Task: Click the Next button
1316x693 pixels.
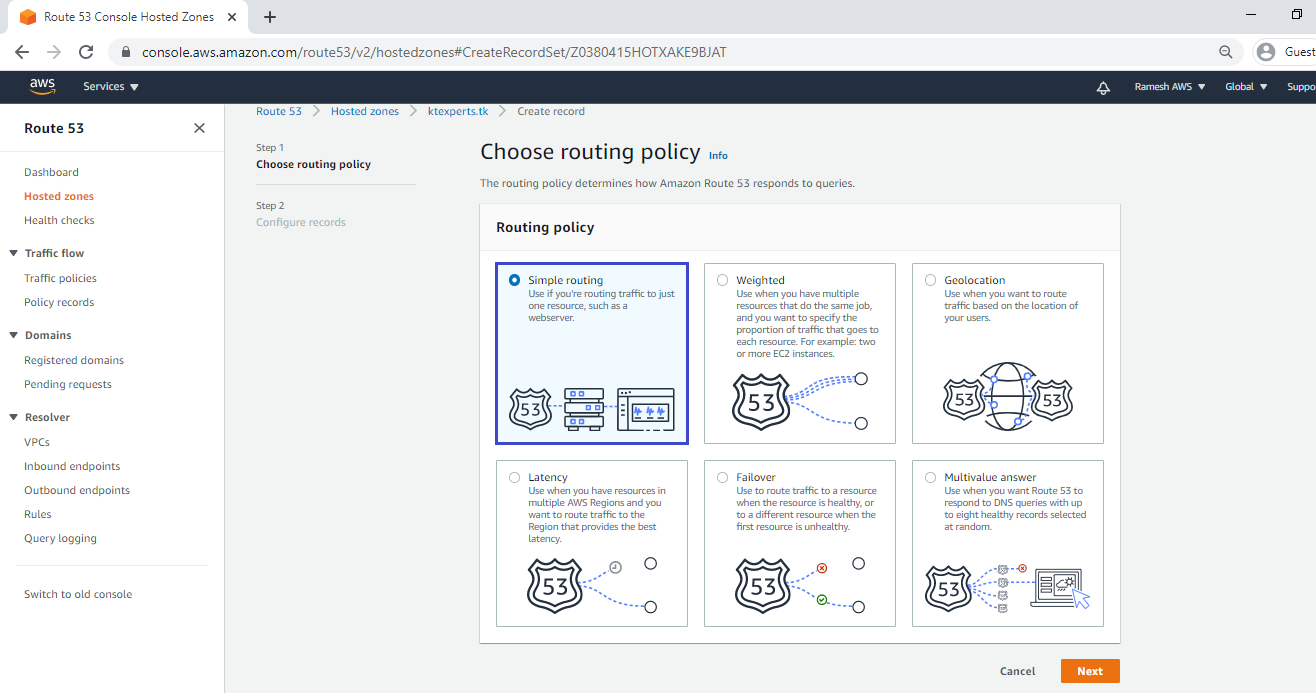Action: (1090, 671)
